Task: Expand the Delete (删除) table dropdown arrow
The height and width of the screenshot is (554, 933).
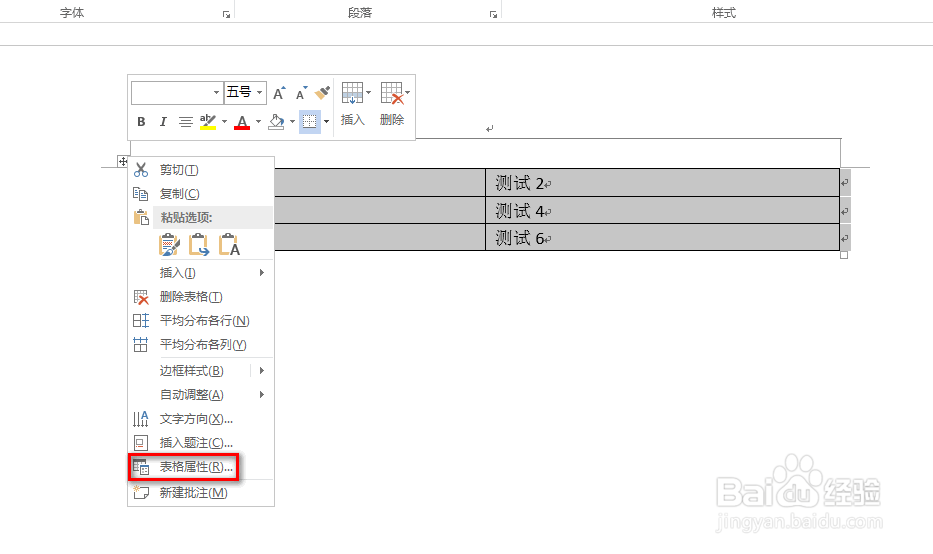Action: (407, 93)
